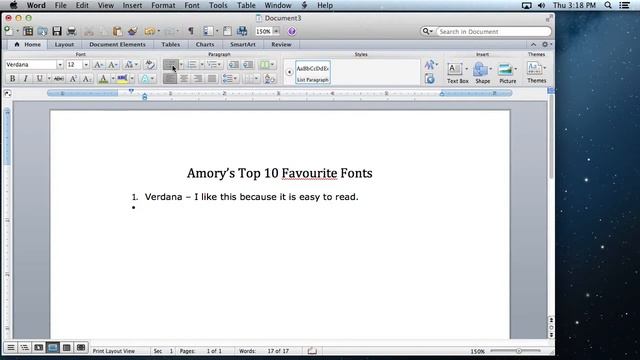Open the Change Case dropdown
Viewport: 640px width, 360px height.
[x=131, y=64]
